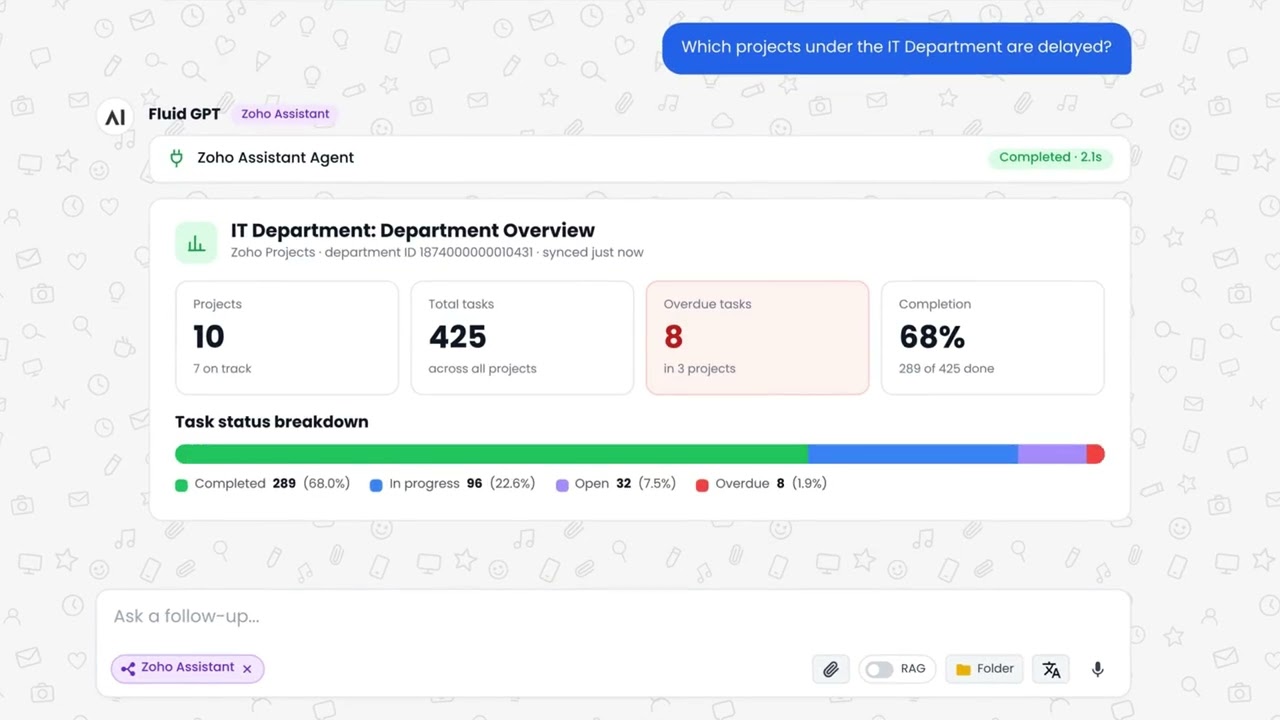Click the green Completed bar segment
Image resolution: width=1280 pixels, height=720 pixels.
(x=491, y=454)
